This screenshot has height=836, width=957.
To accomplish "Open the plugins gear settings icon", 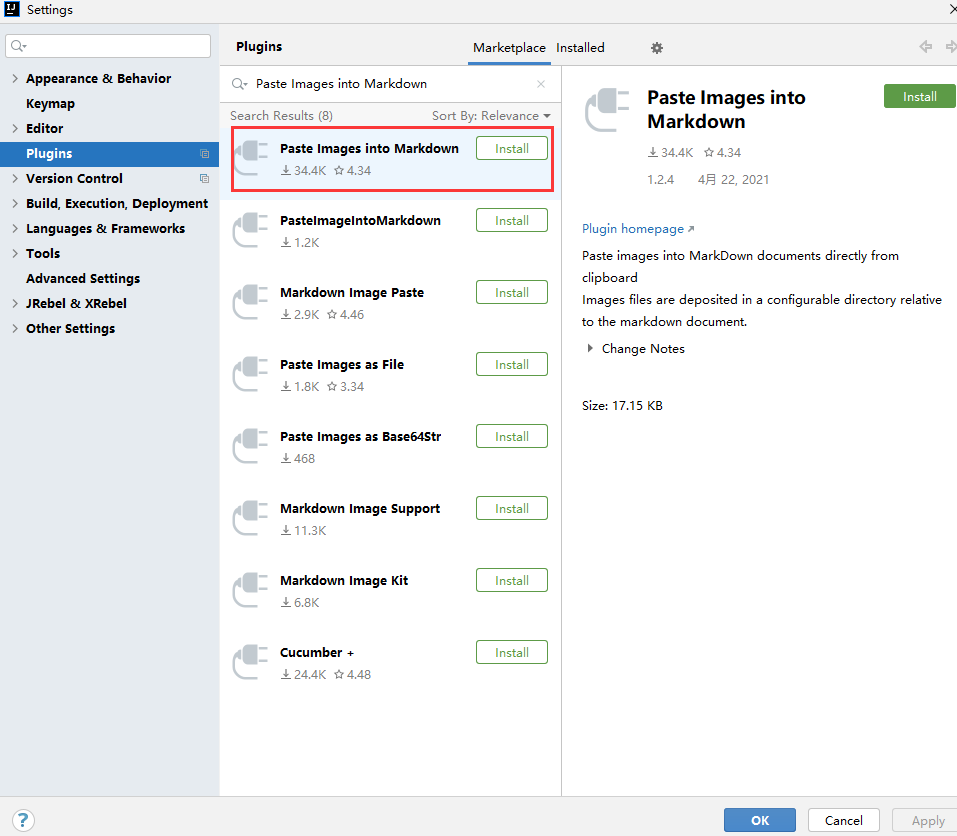I will click(657, 48).
